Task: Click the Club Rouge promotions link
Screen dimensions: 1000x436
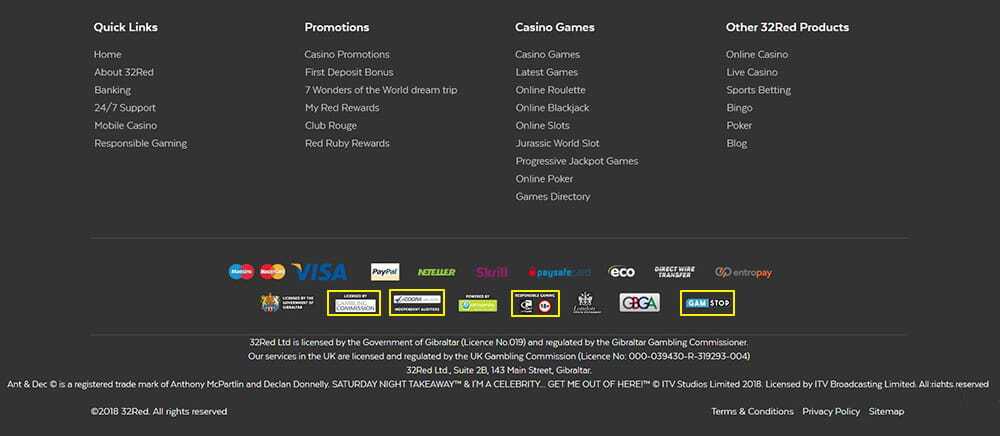Action: click(330, 126)
